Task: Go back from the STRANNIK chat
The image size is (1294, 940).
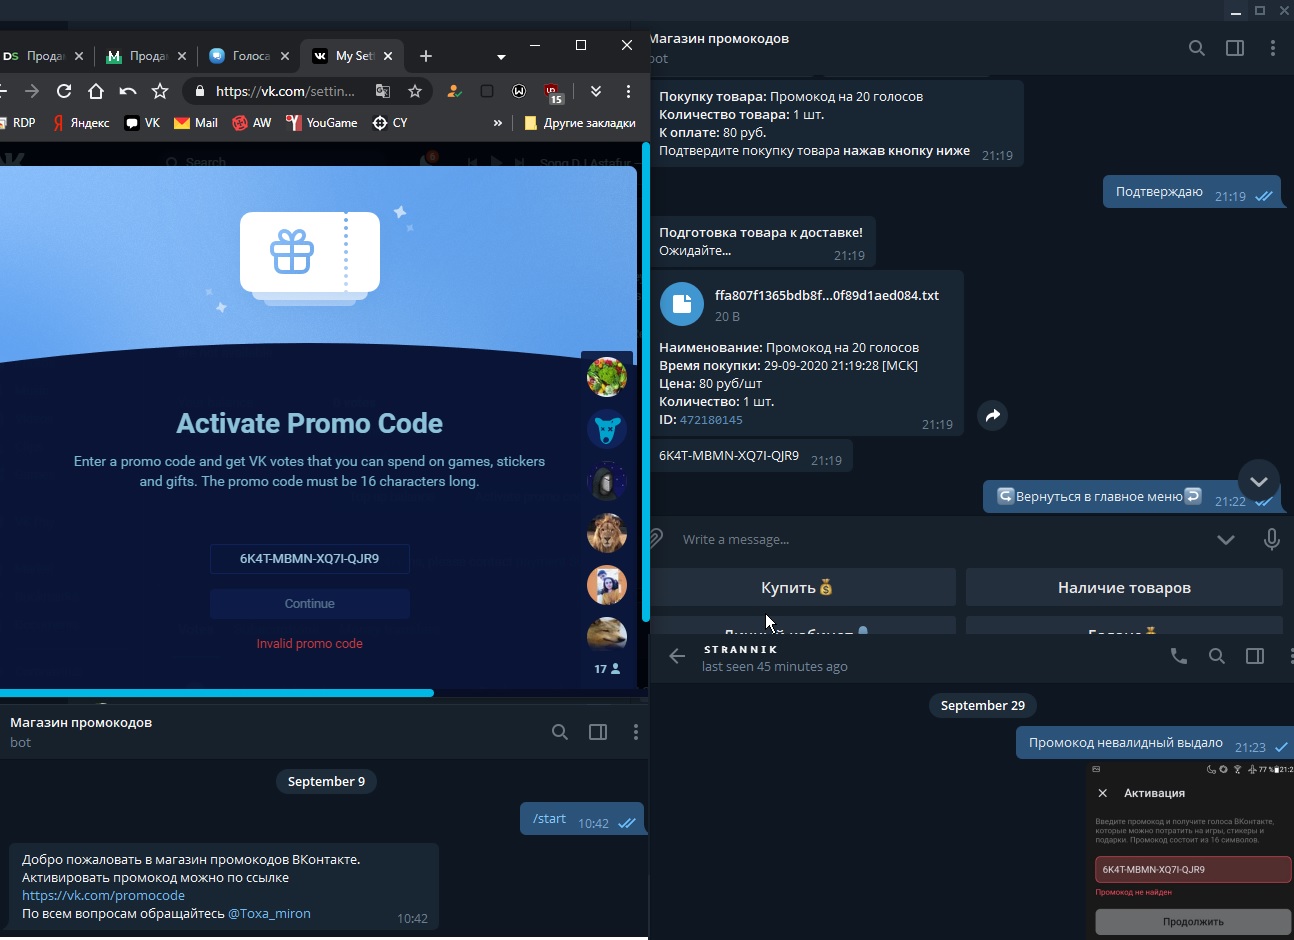Action: tap(677, 657)
